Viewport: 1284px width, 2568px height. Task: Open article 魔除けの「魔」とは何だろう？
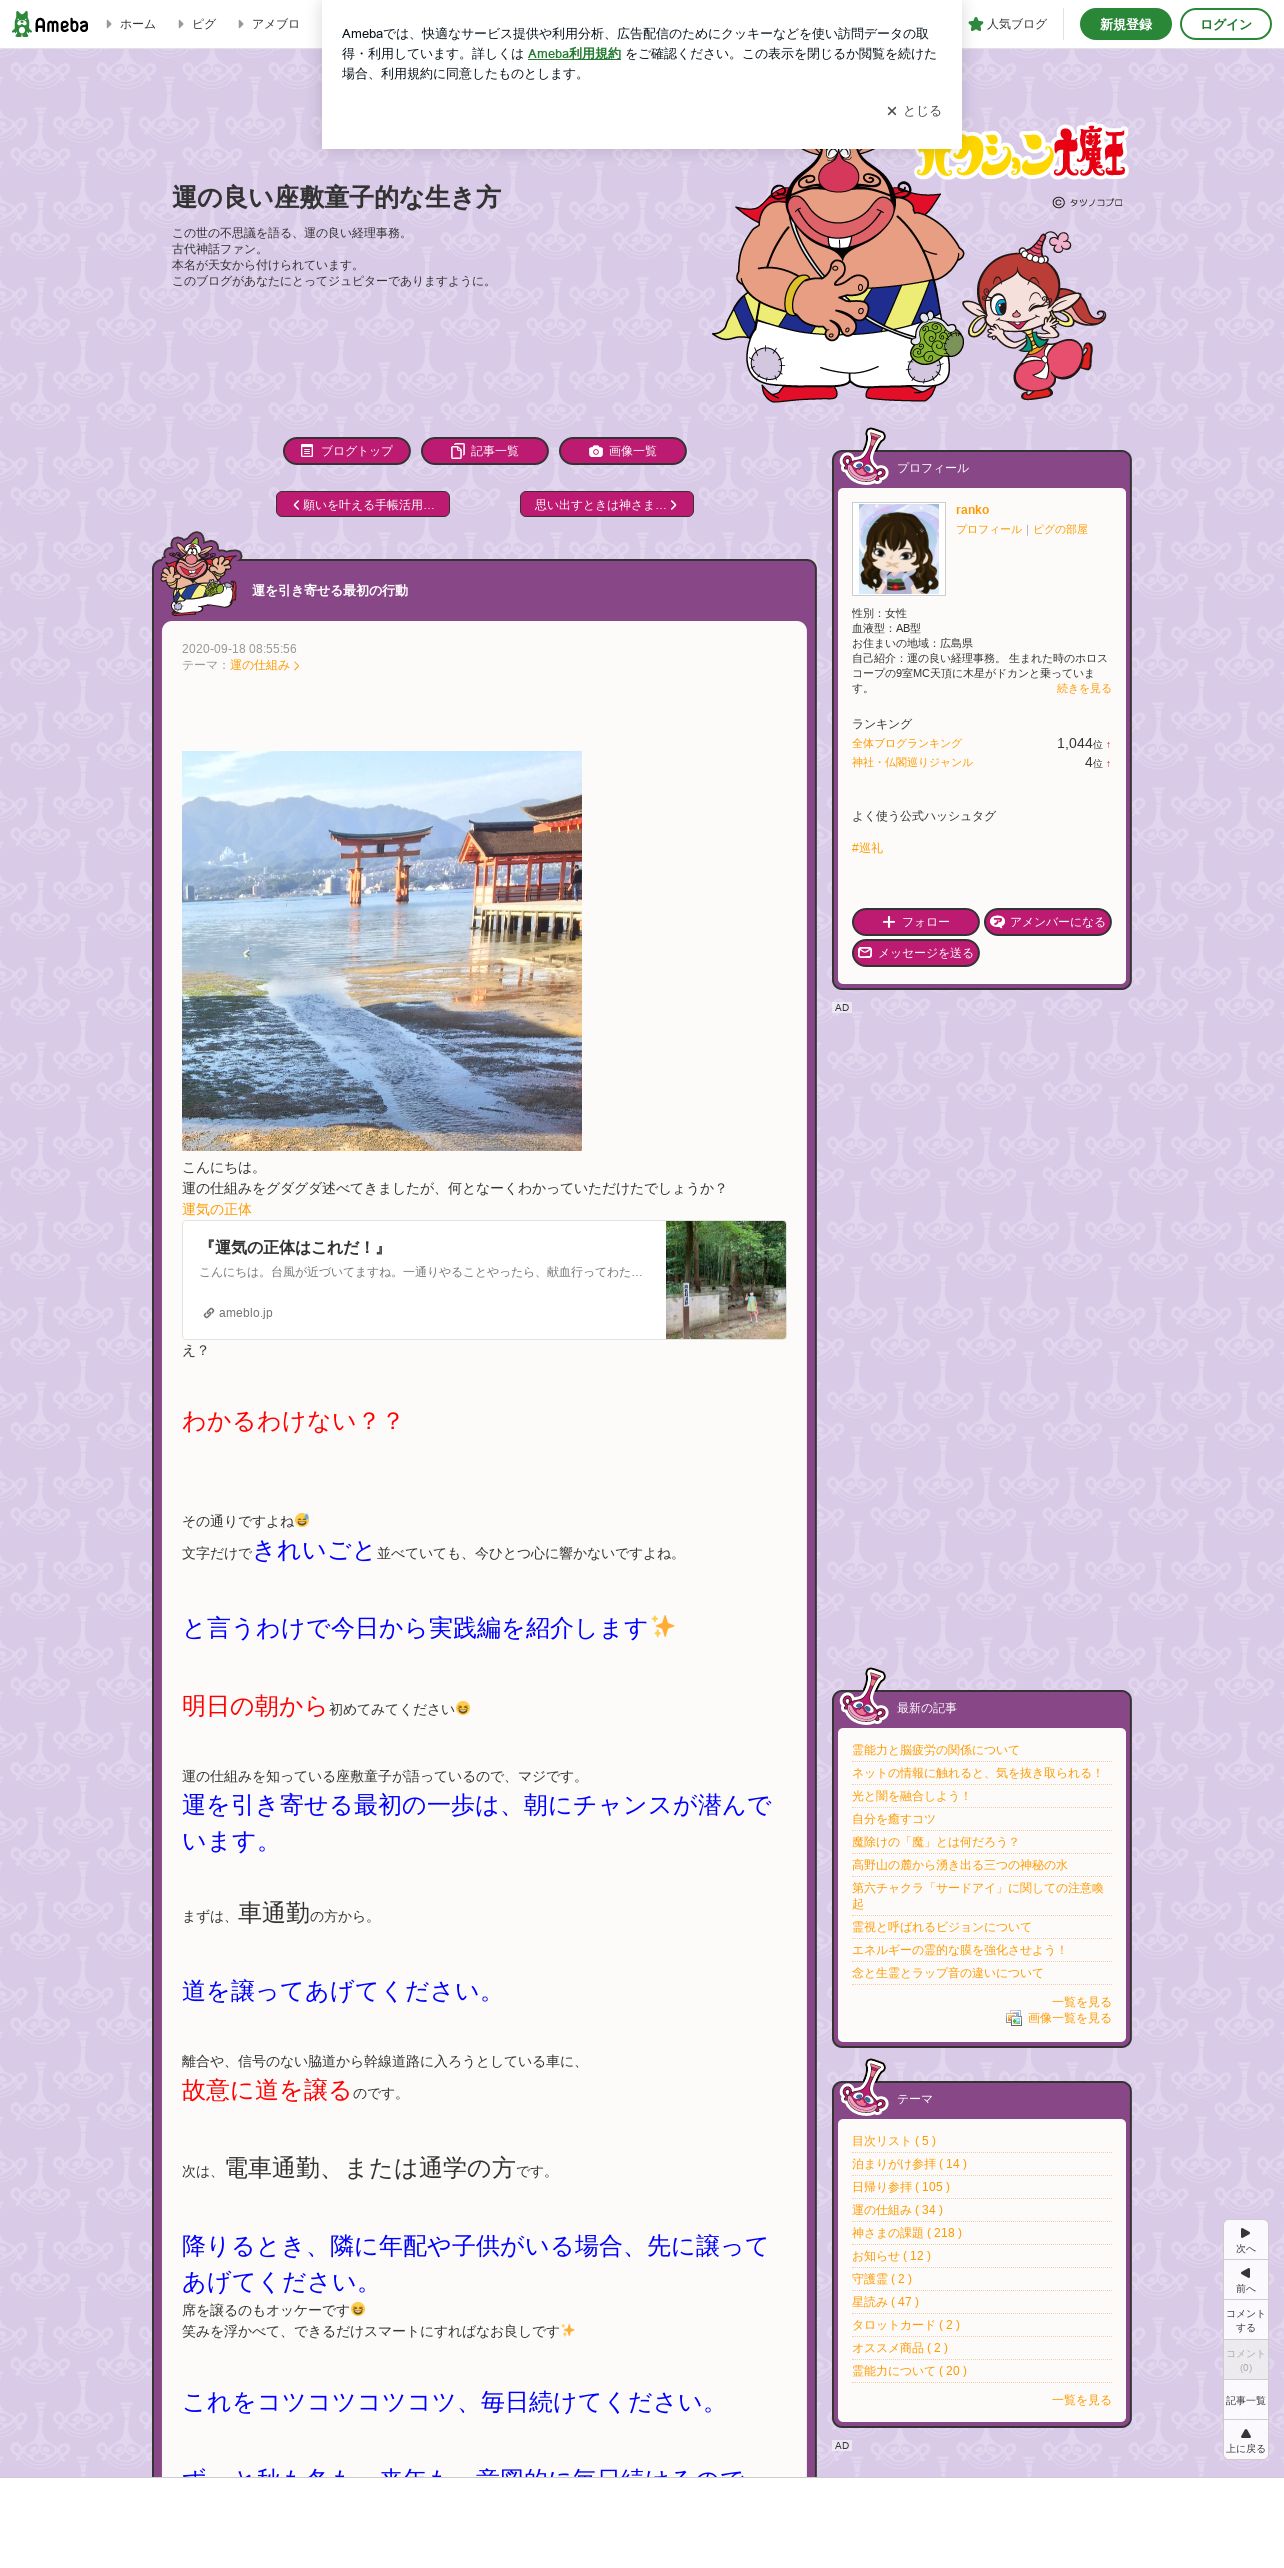tap(935, 1842)
